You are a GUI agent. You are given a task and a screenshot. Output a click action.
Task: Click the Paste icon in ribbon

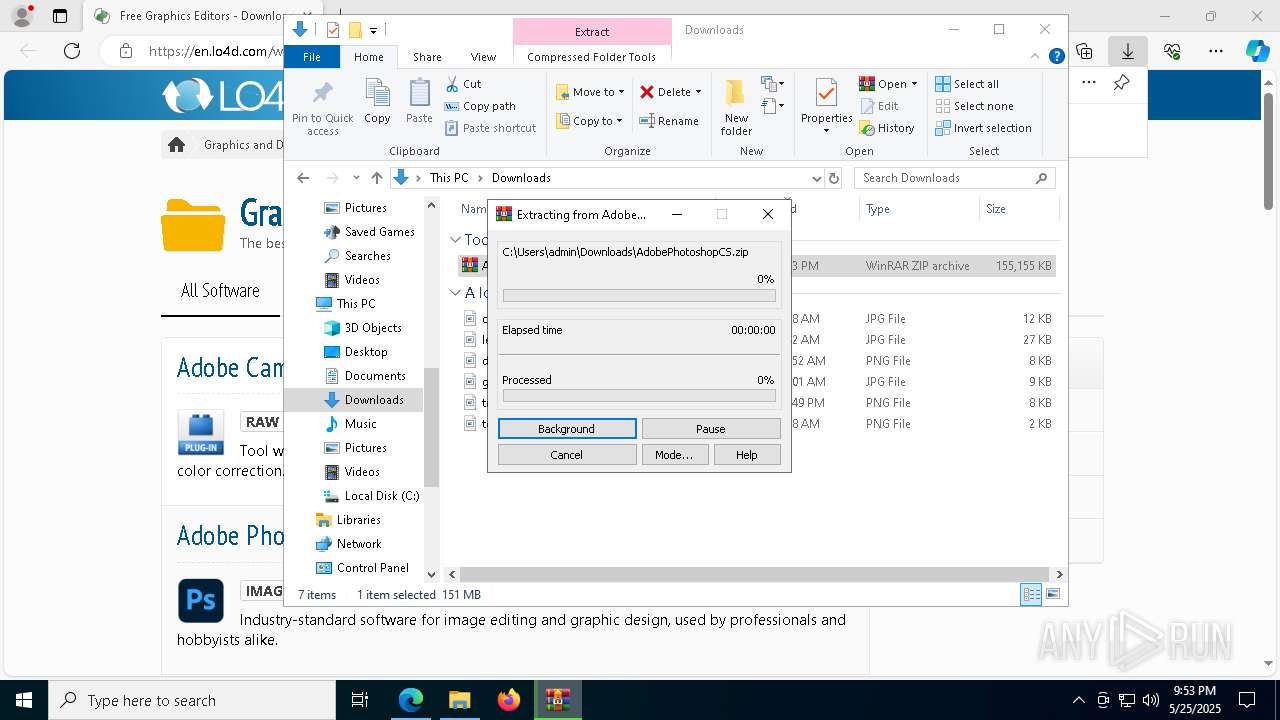coord(419,102)
